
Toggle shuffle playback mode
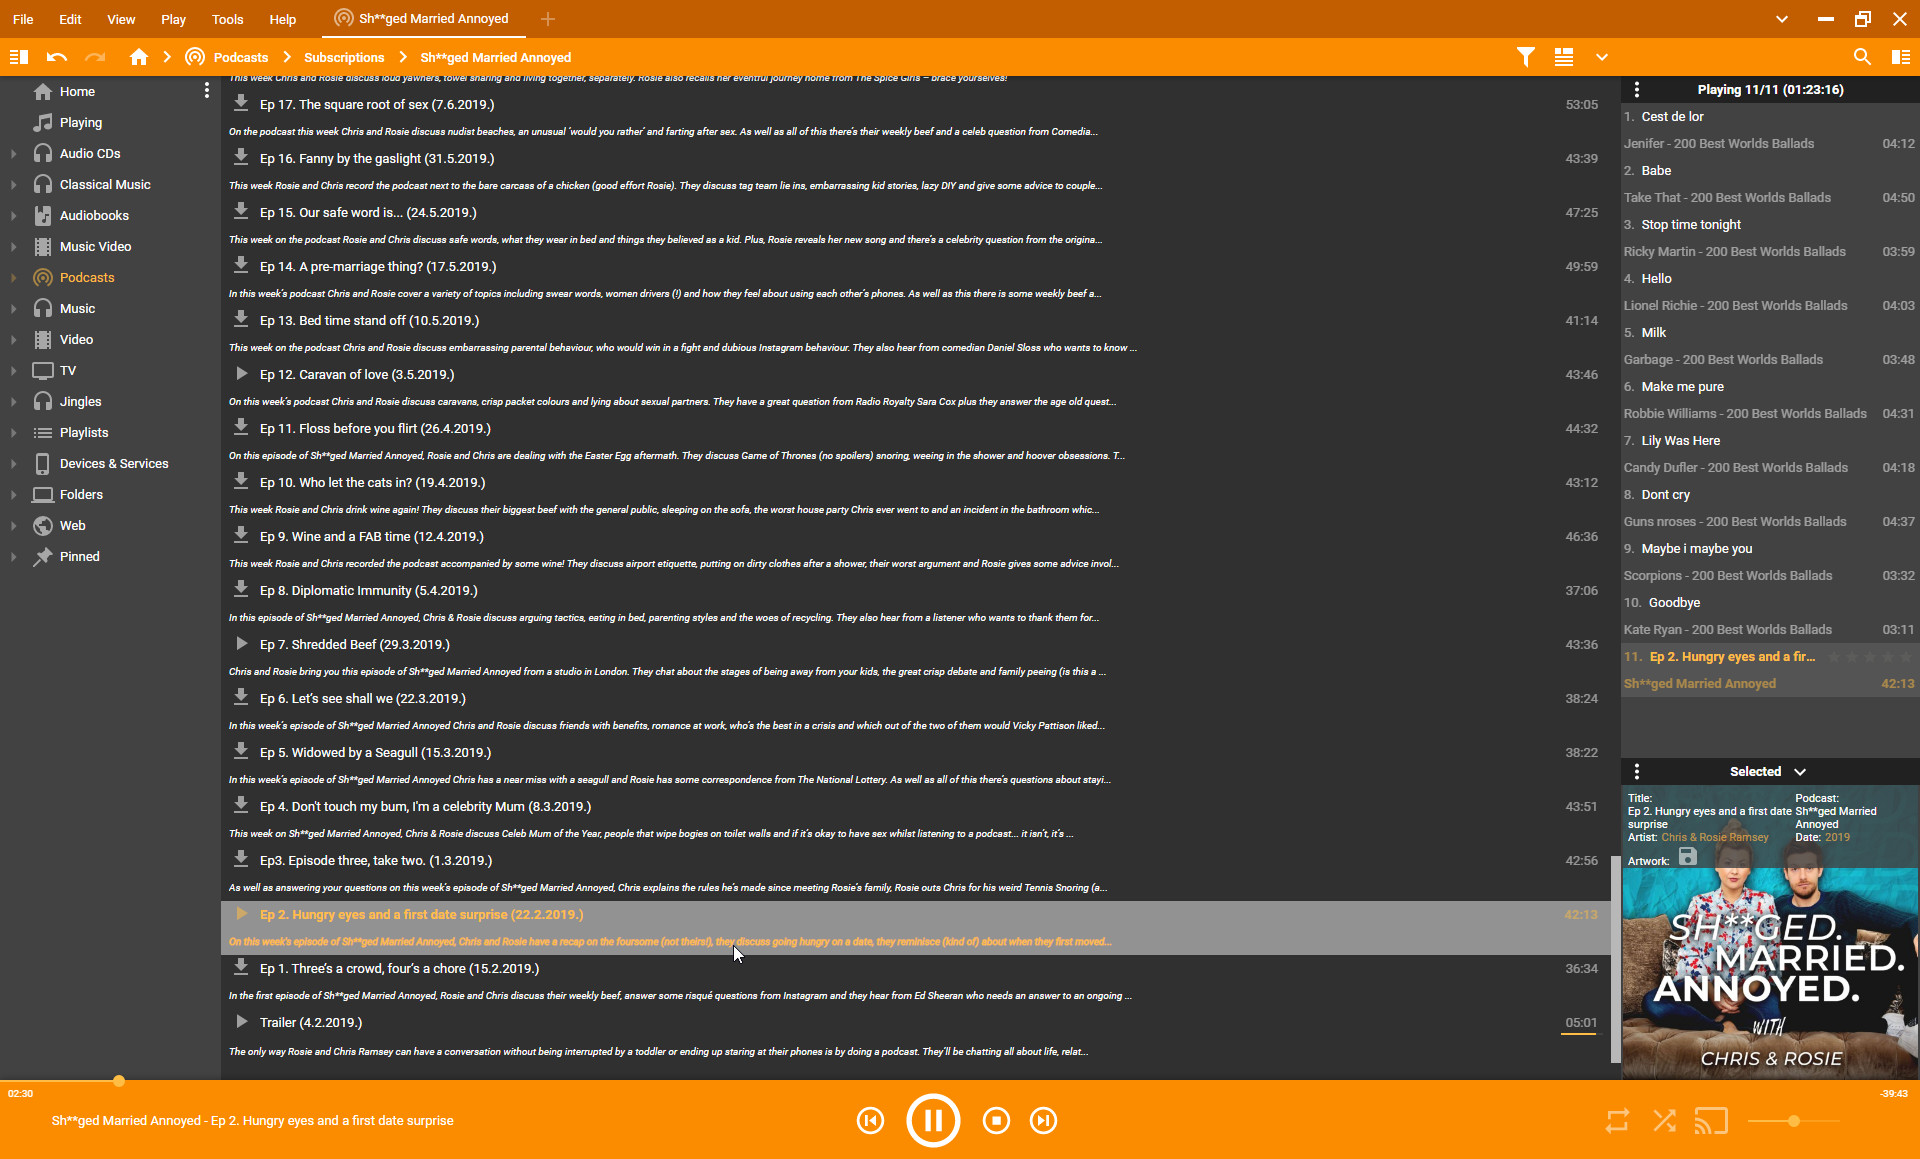click(x=1665, y=1121)
